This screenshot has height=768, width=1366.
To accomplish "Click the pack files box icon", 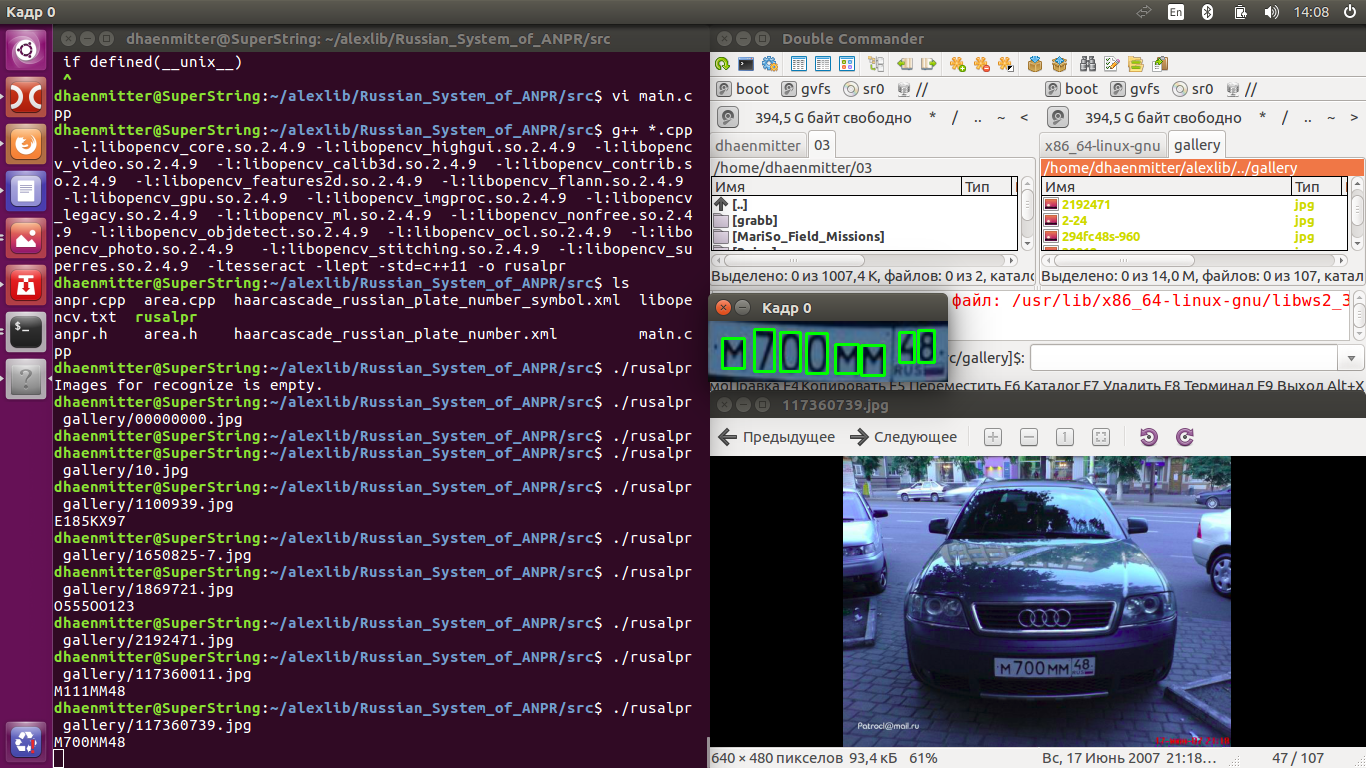I will (x=1035, y=63).
